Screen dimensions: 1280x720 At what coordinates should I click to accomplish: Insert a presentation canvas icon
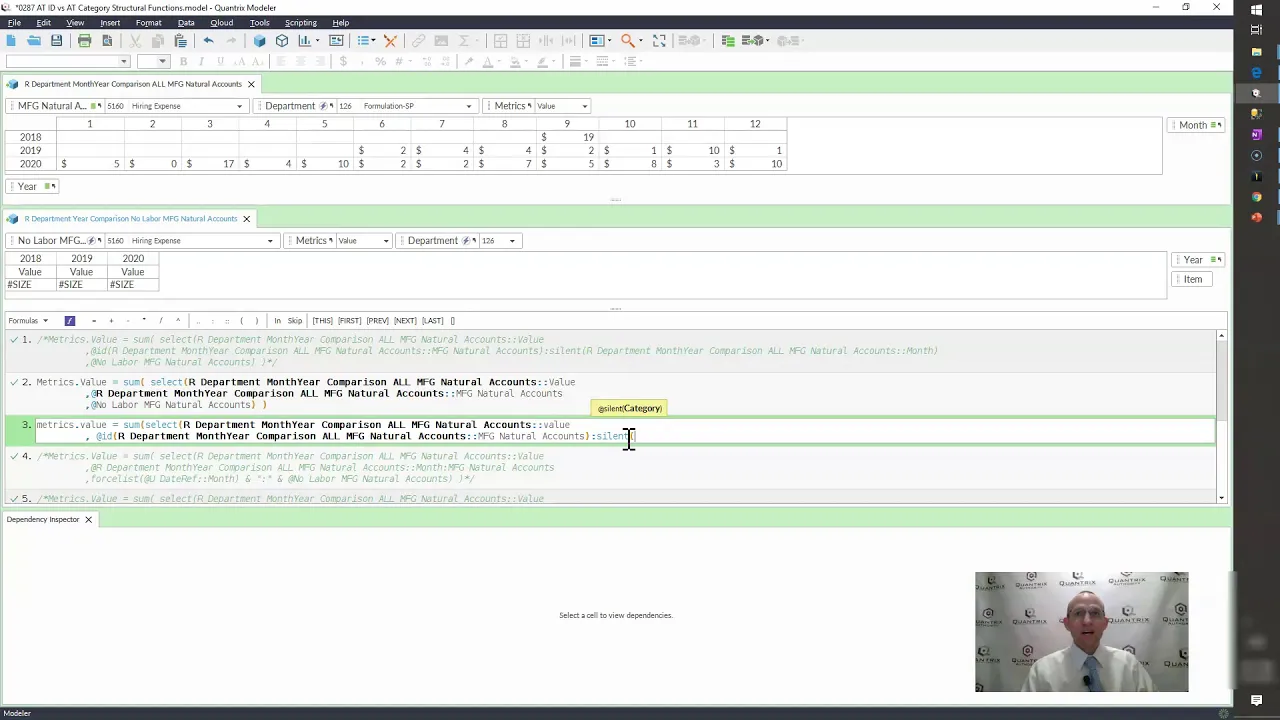(336, 41)
